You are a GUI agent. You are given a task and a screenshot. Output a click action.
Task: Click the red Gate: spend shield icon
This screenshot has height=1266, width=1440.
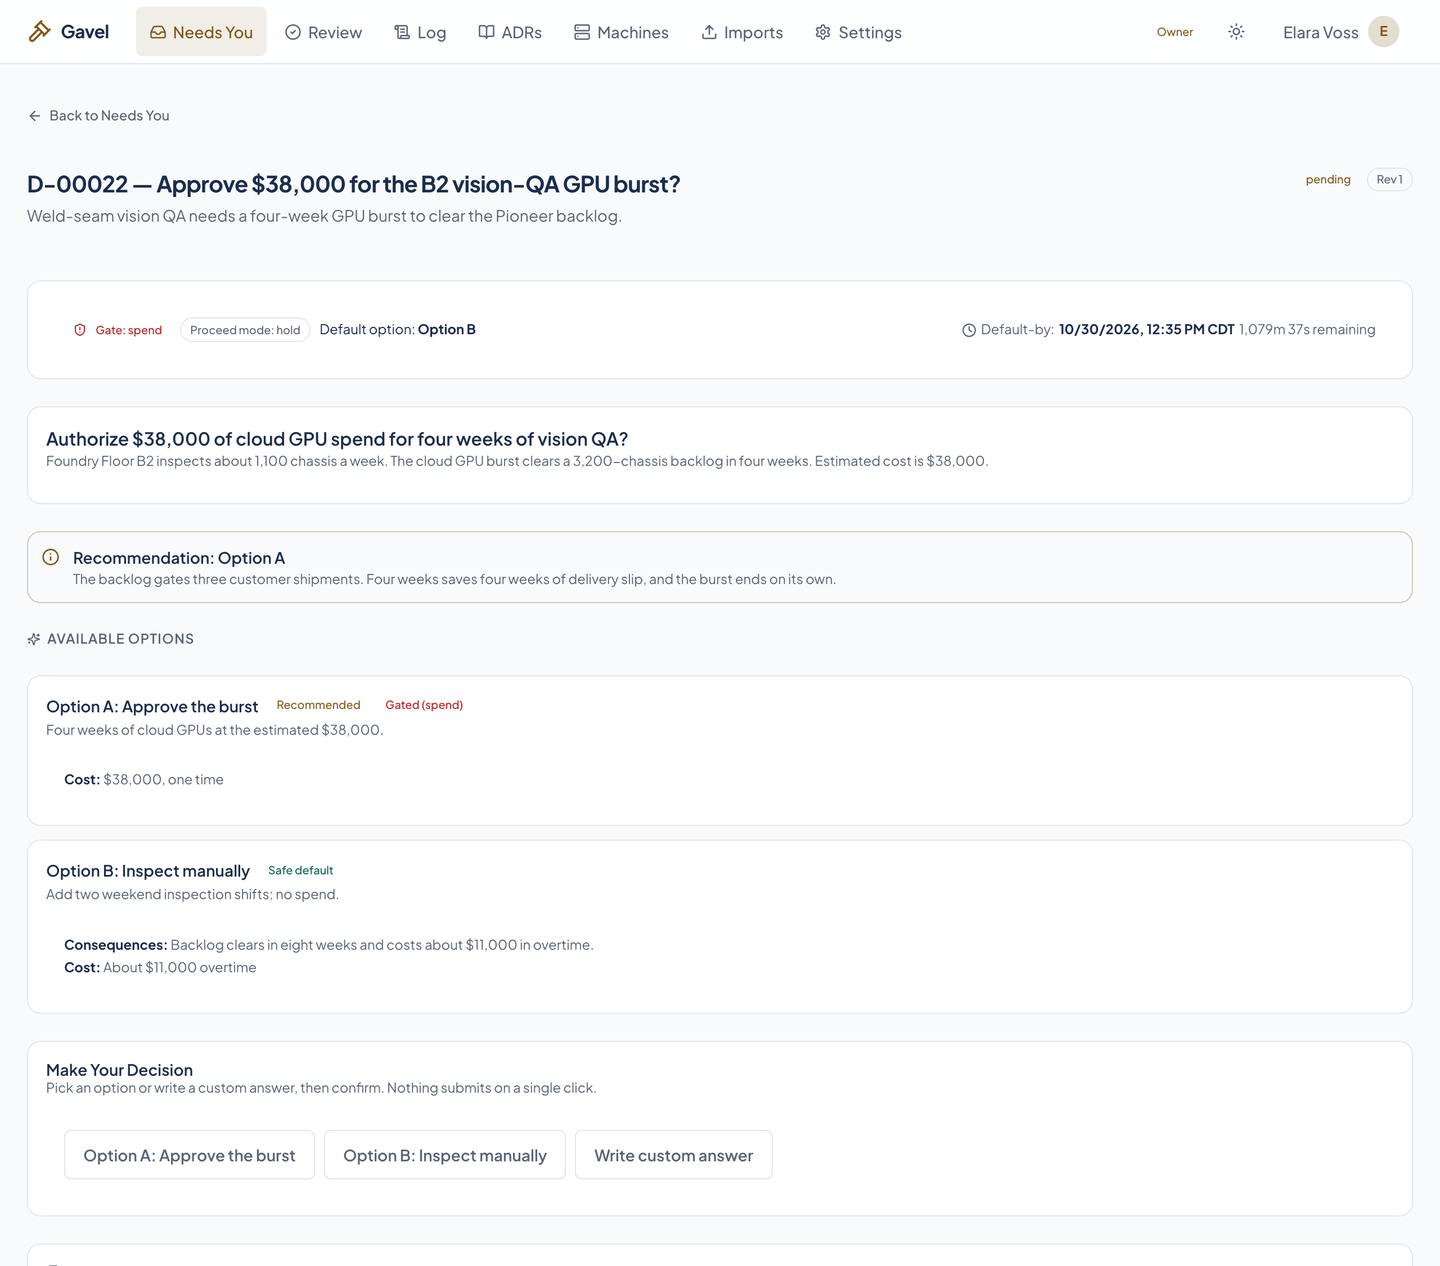[80, 330]
